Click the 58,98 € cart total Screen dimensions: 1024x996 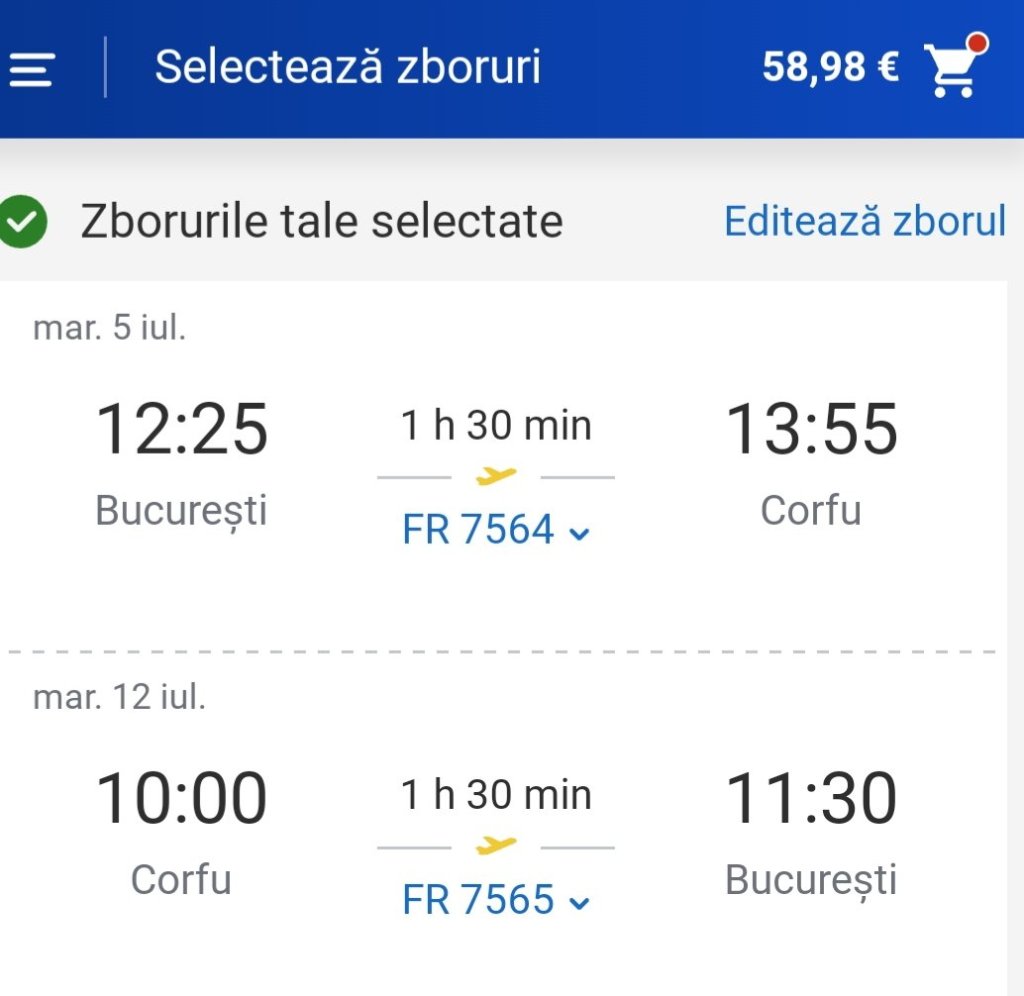830,67
